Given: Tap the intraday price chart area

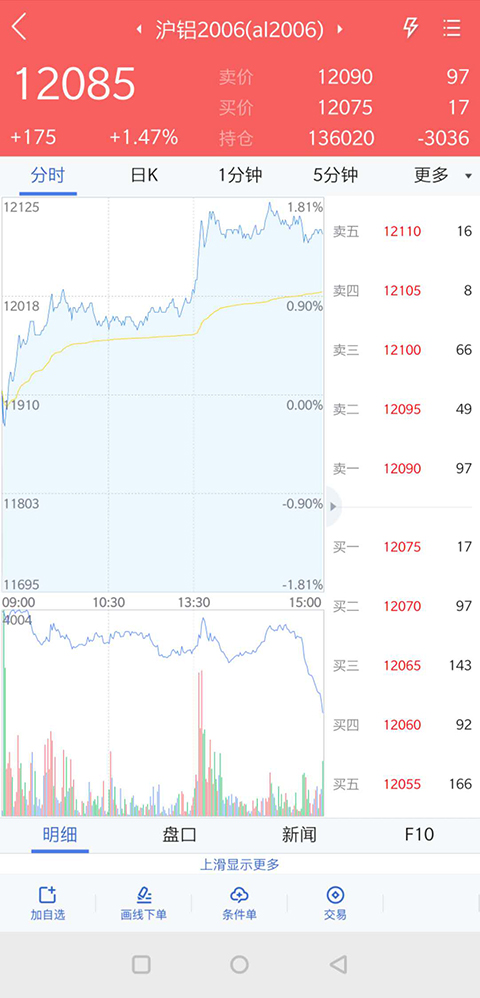Looking at the screenshot, I should [x=163, y=395].
